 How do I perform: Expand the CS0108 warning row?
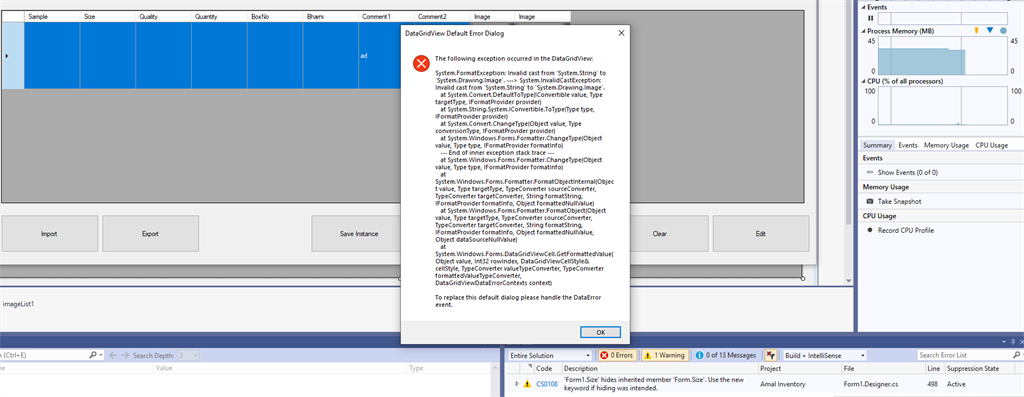(517, 384)
